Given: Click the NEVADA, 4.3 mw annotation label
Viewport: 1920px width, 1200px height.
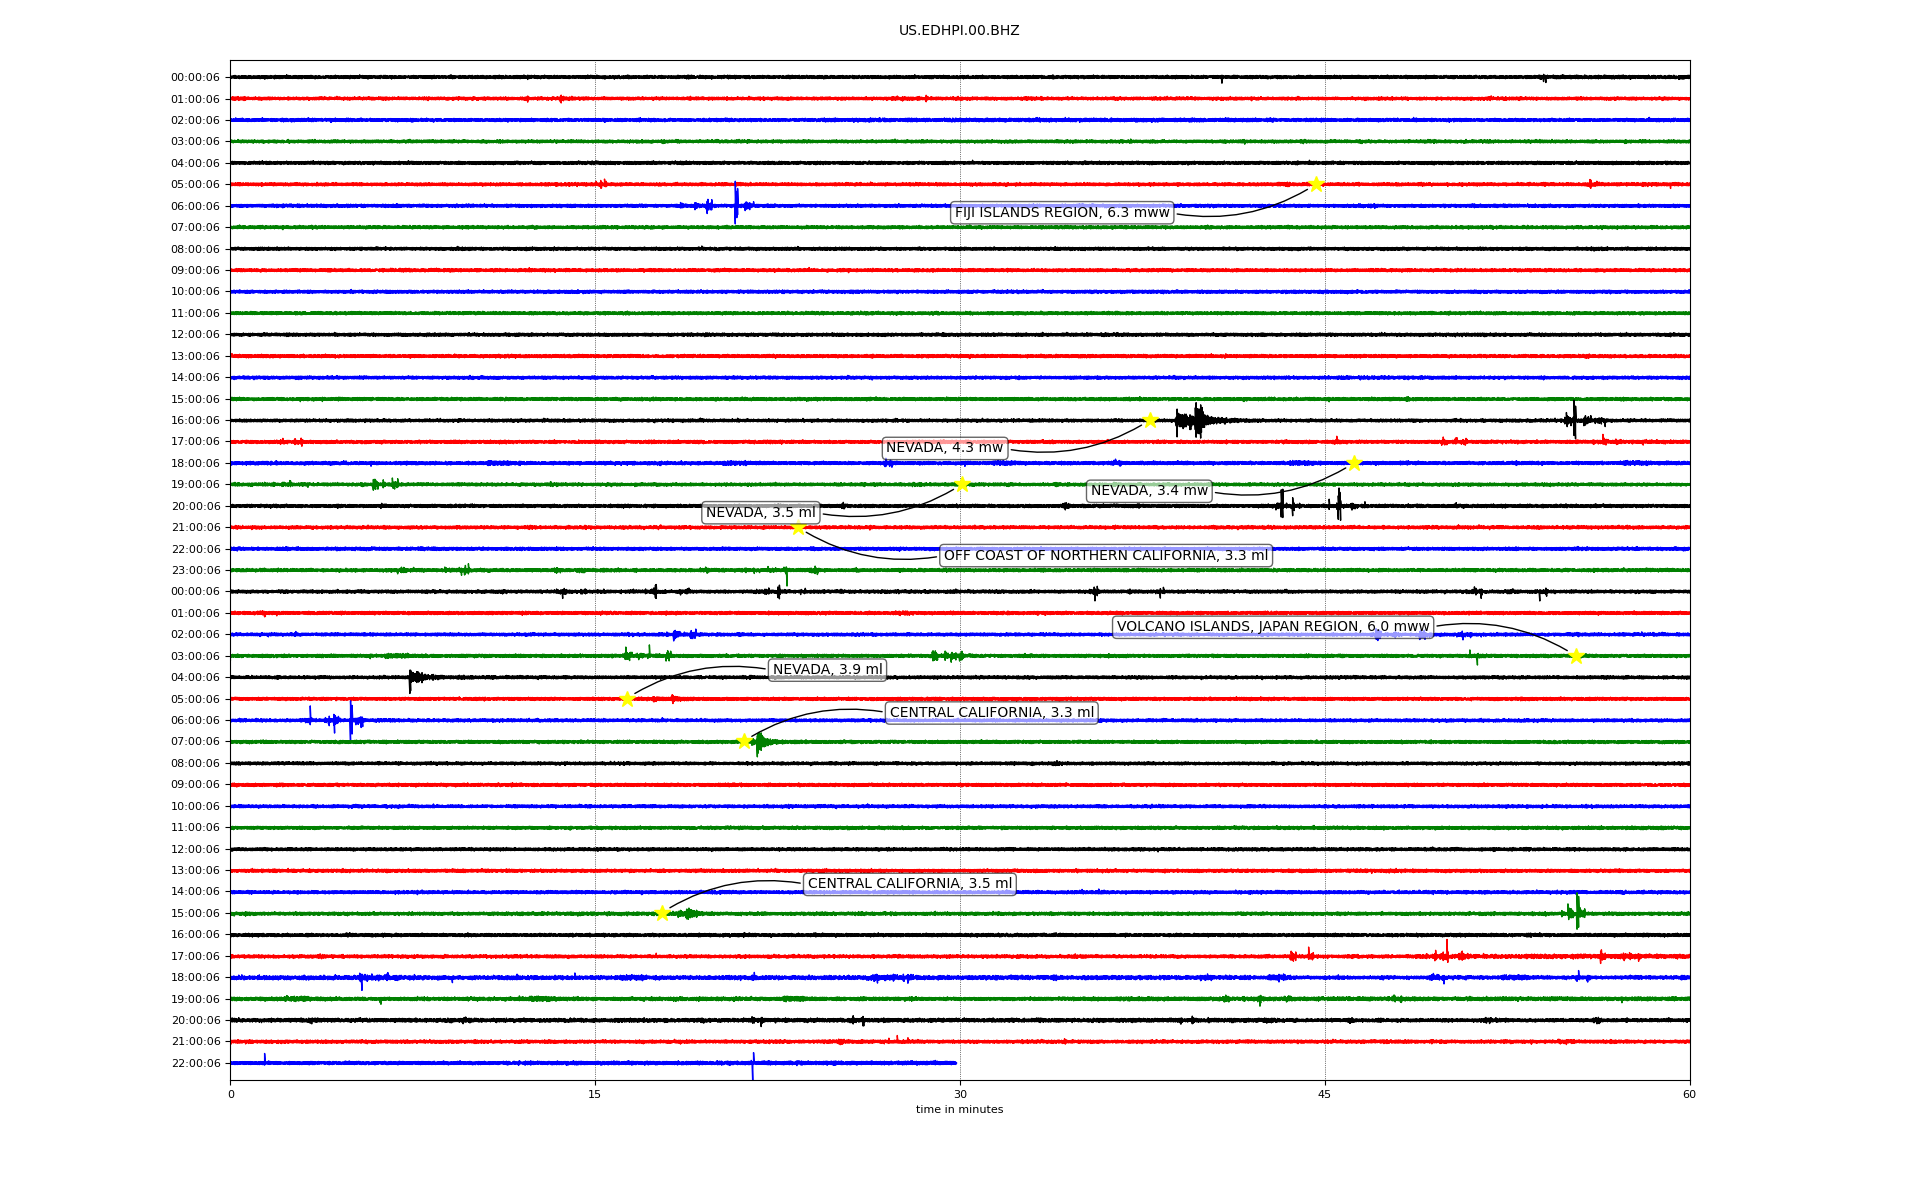Looking at the screenshot, I should click(x=944, y=447).
